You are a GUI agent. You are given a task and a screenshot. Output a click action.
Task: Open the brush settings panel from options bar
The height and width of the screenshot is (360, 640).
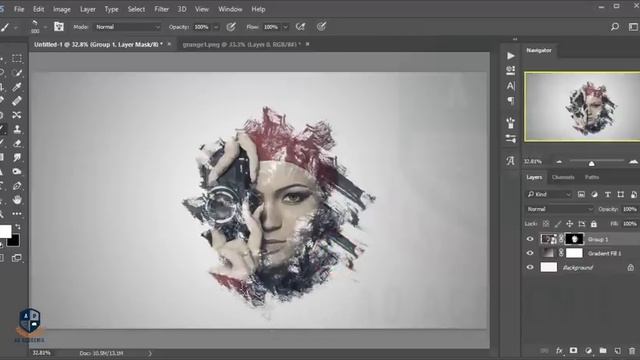[59, 27]
